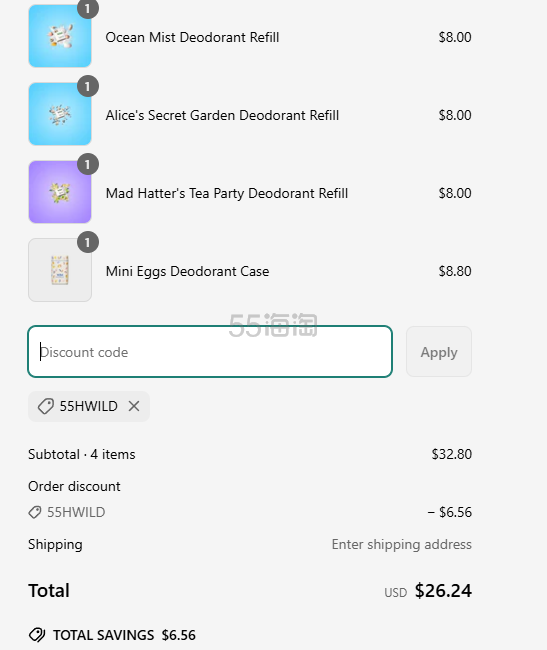Click the Apply discount button
Image resolution: width=547 pixels, height=650 pixels.
439,352
